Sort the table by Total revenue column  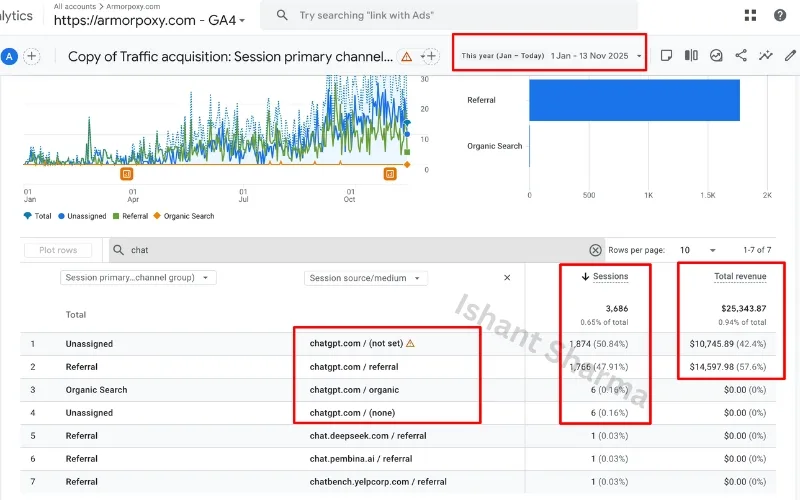click(x=738, y=275)
